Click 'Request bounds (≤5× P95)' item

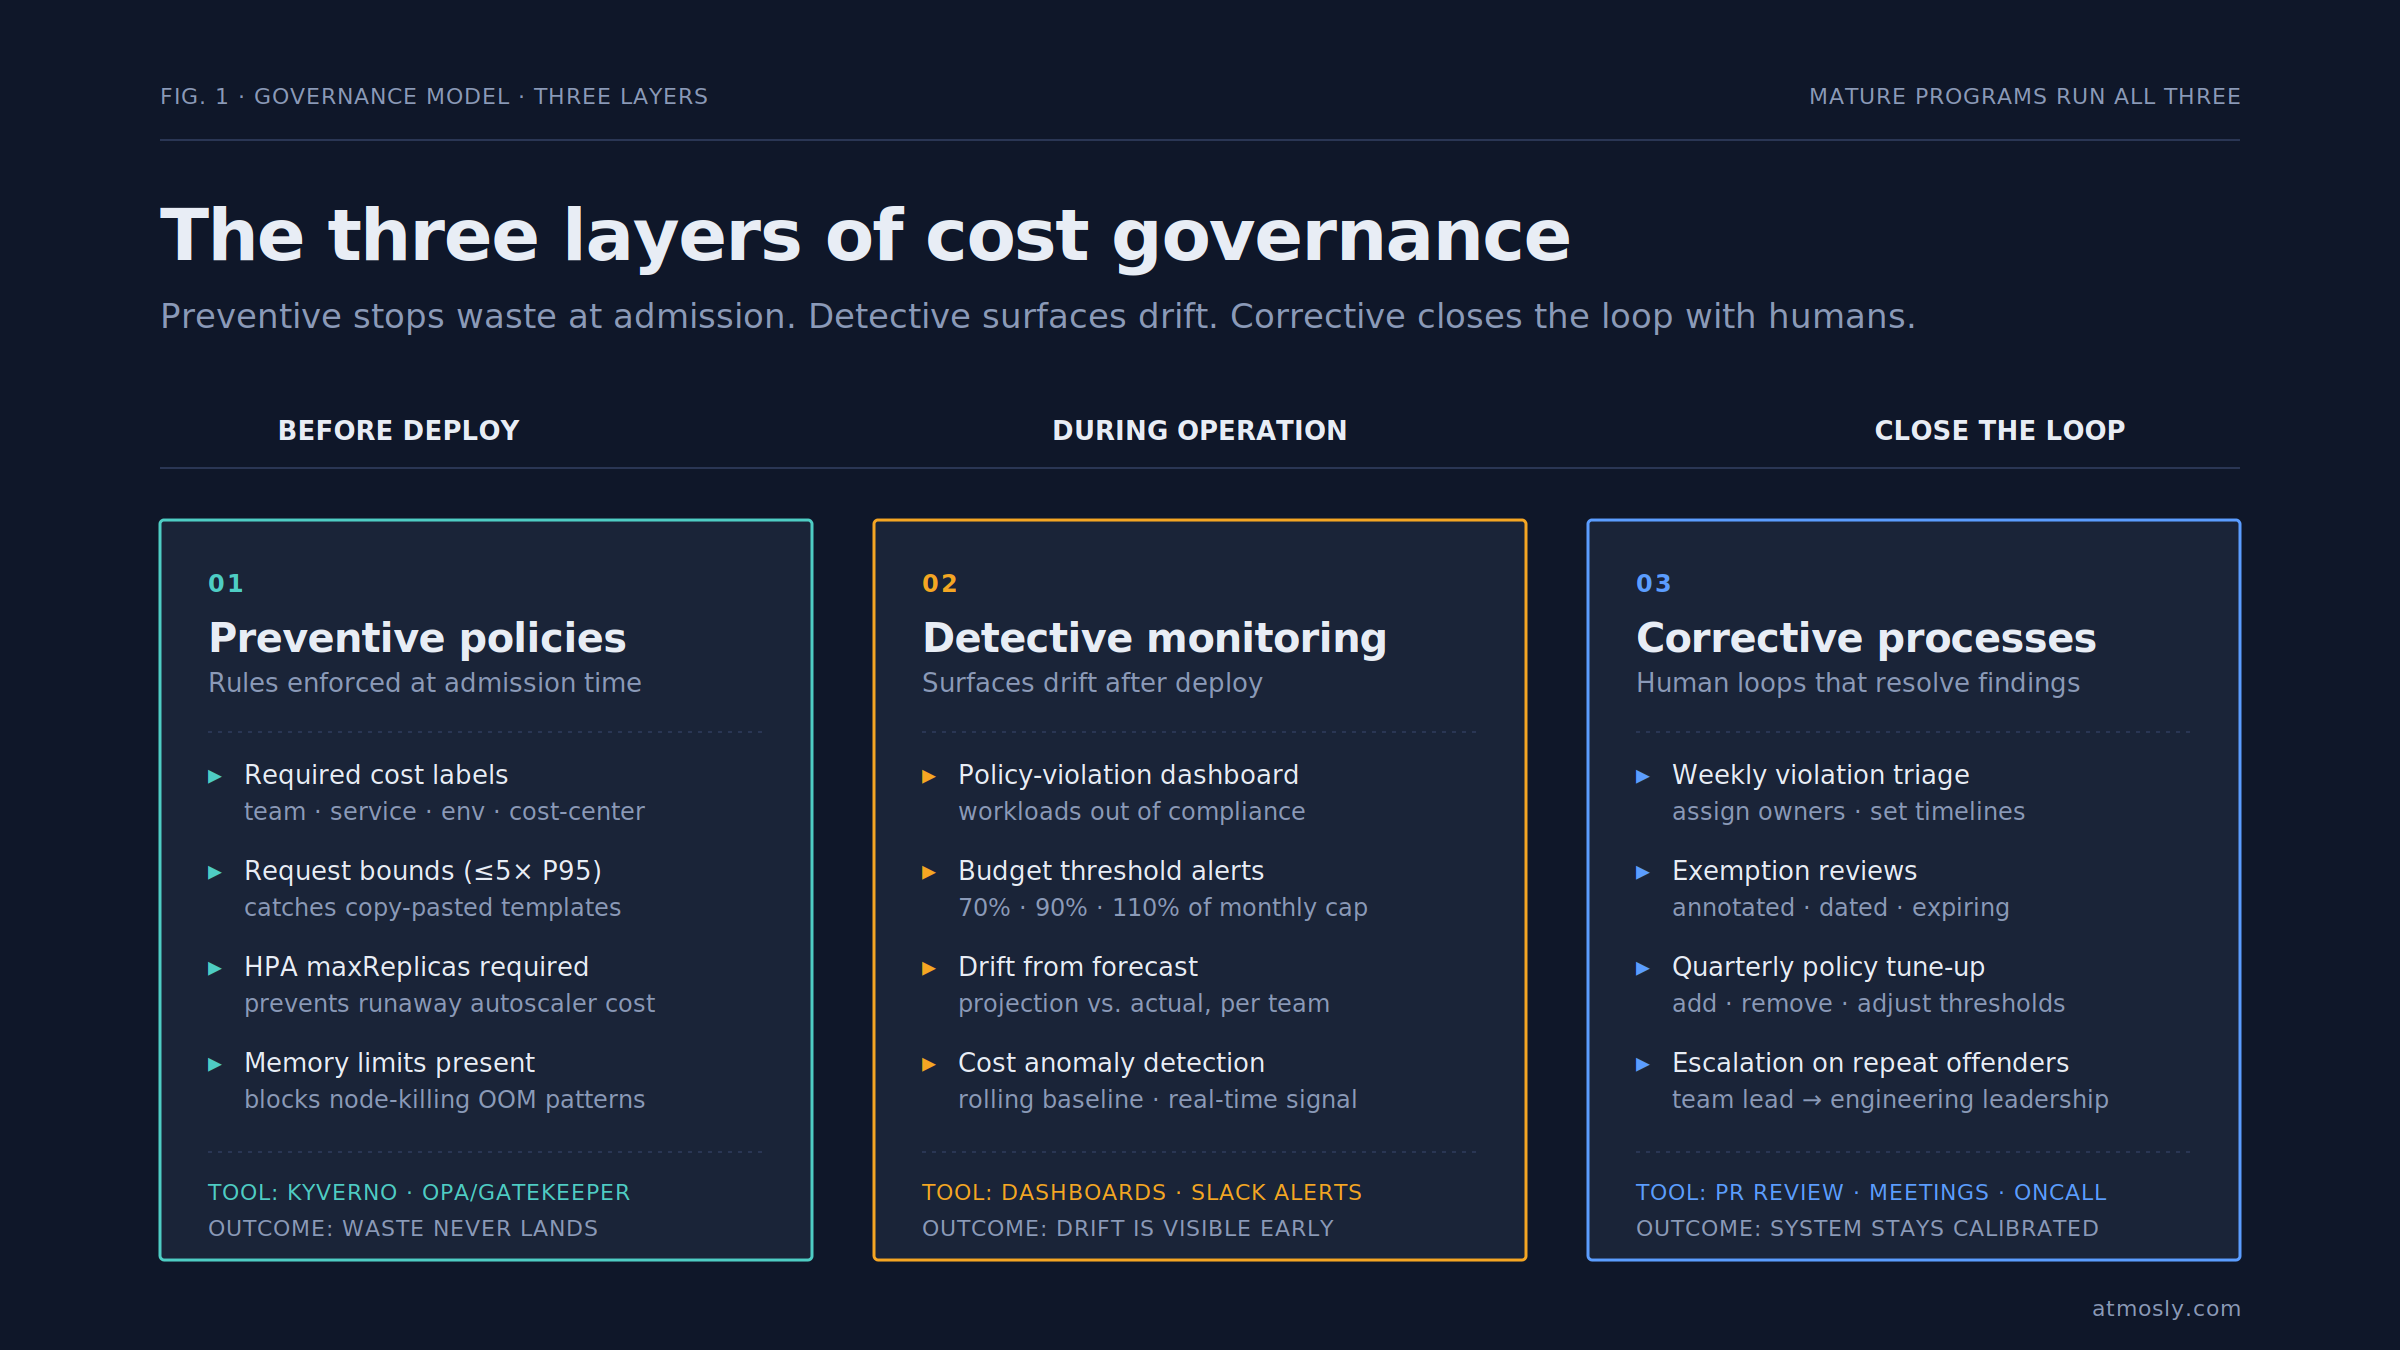(423, 871)
